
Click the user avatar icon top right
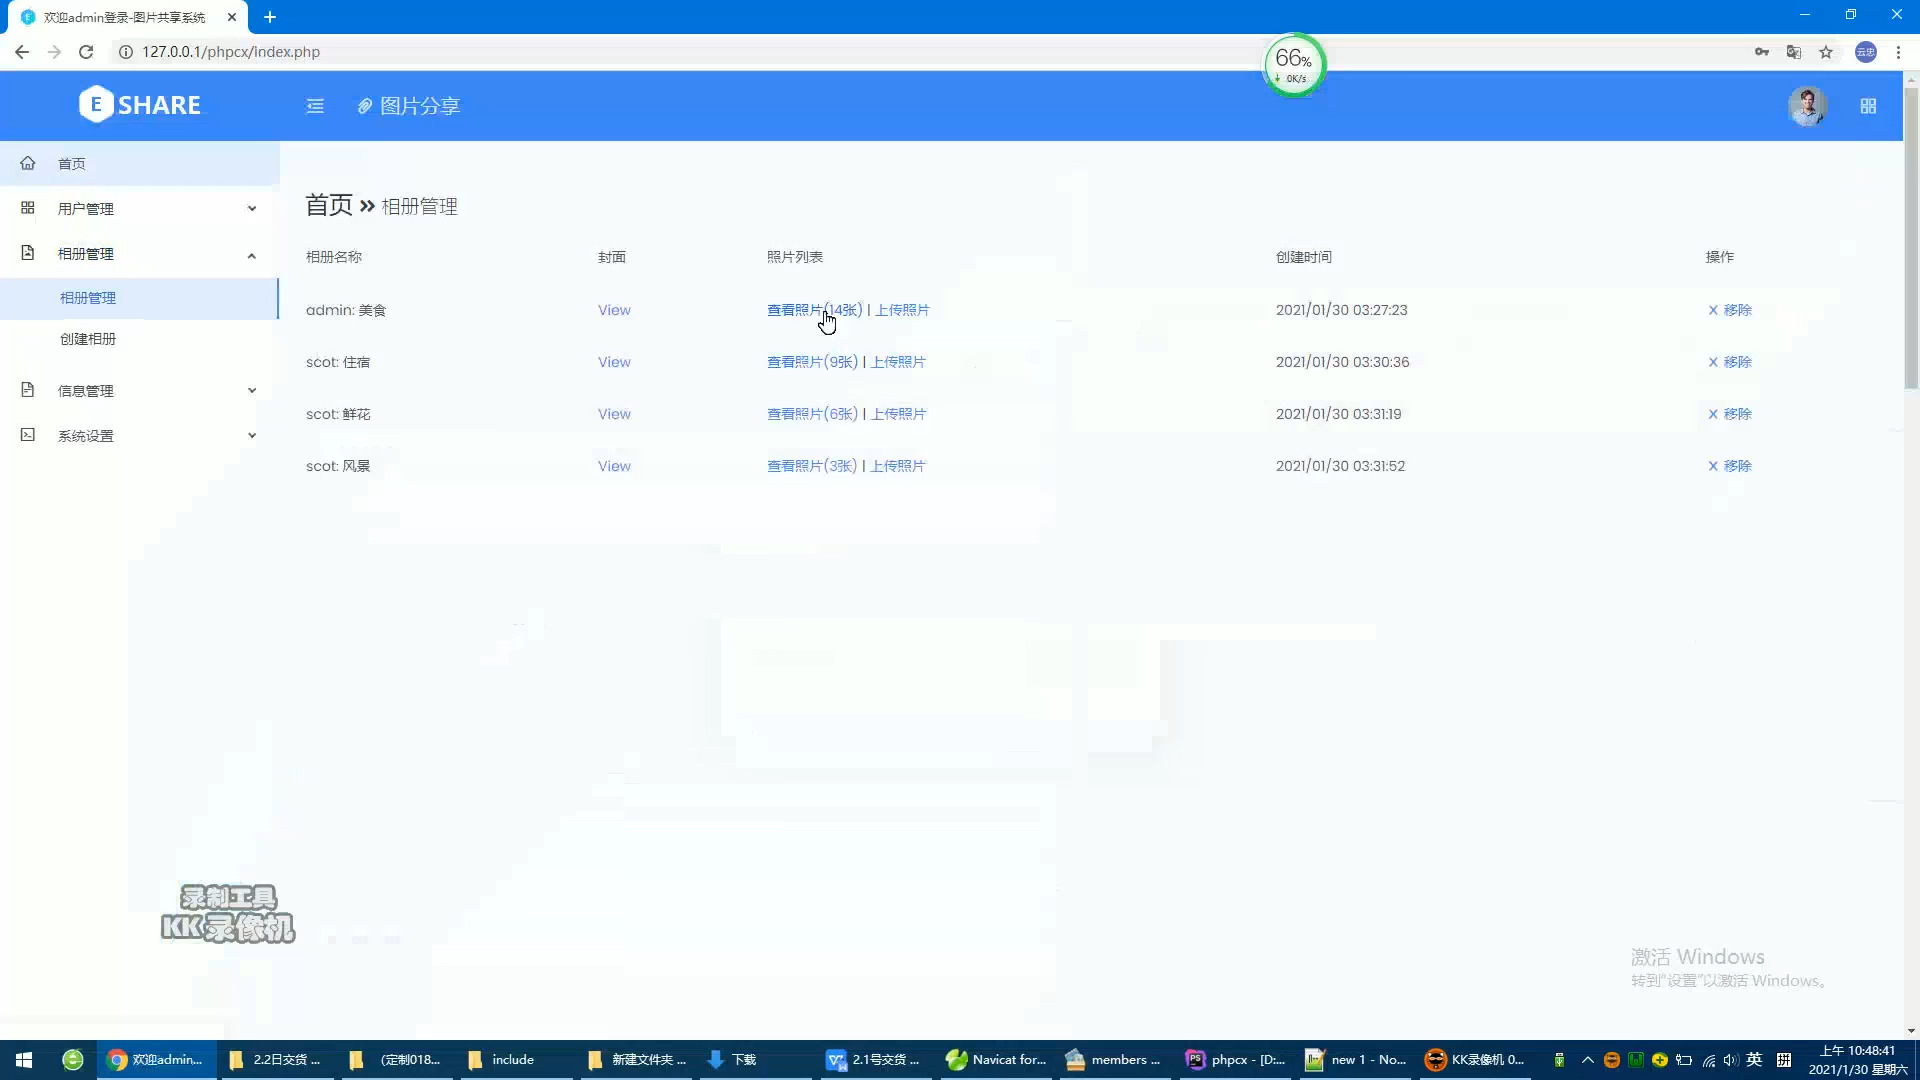click(1807, 105)
